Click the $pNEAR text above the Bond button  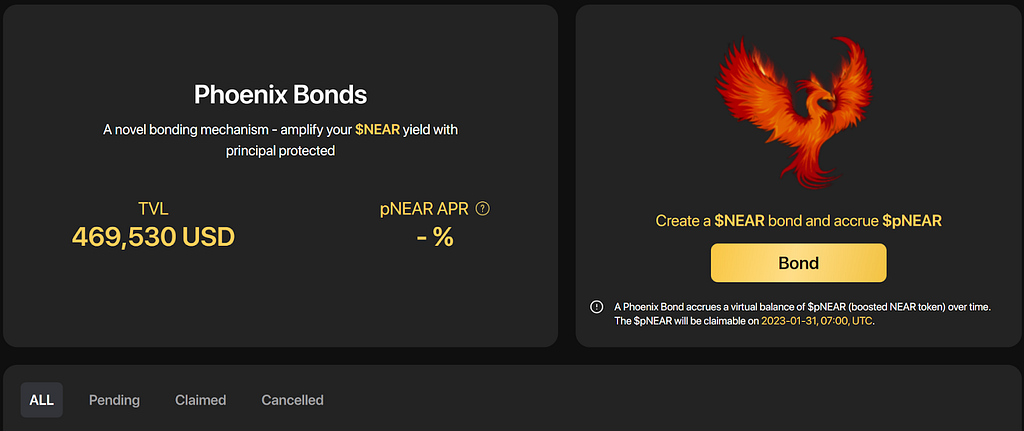[912, 221]
